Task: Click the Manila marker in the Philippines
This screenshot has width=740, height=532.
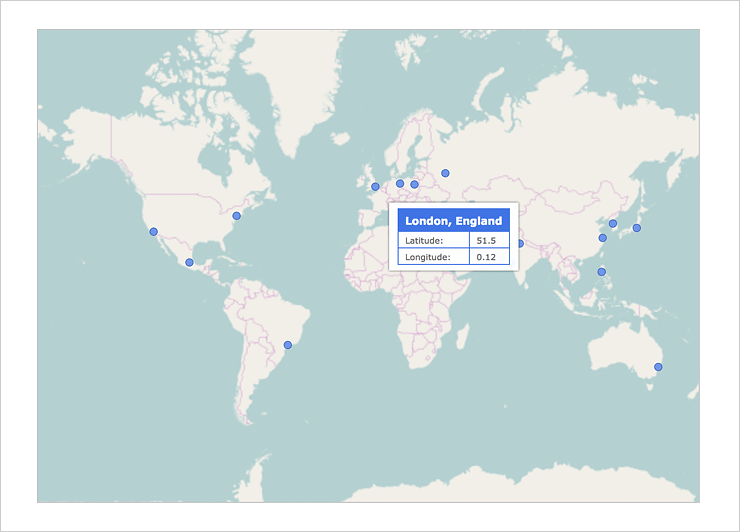Action: pos(601,271)
